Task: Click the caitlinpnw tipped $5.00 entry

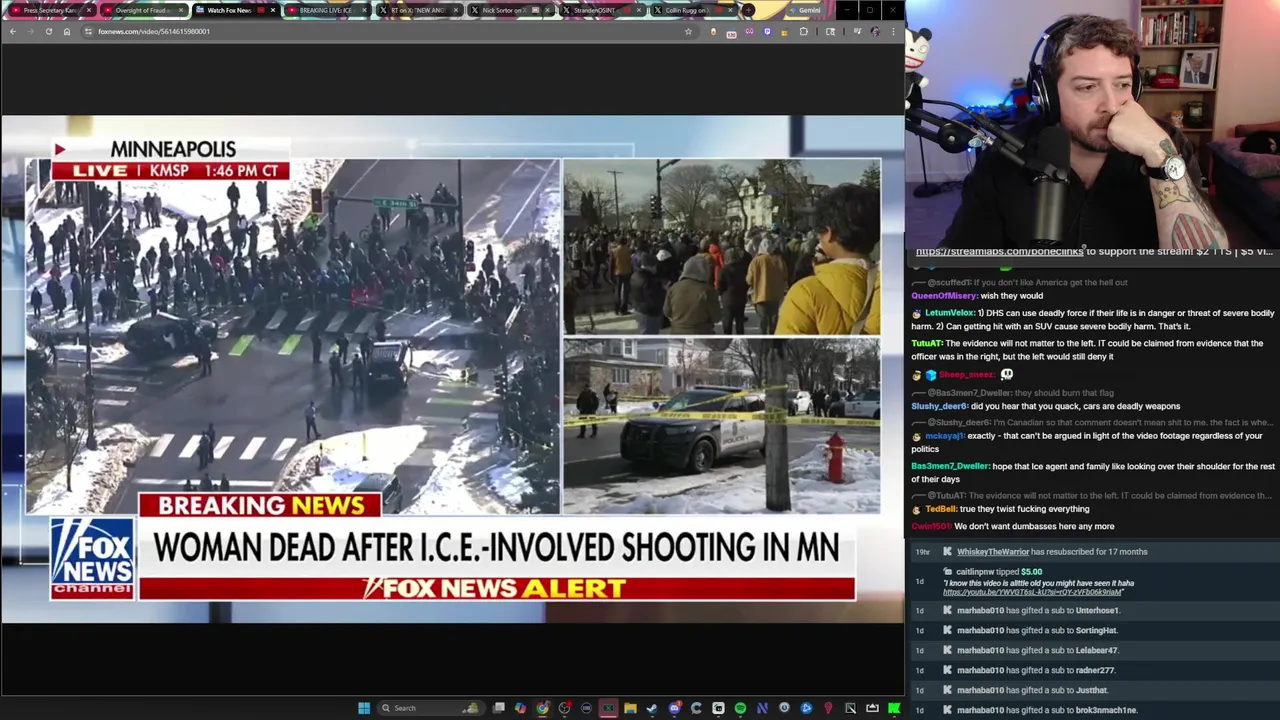Action: [x=1095, y=581]
